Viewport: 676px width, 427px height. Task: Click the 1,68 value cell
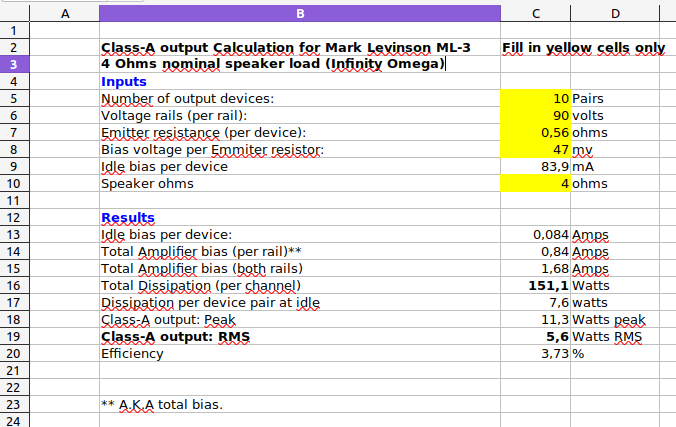click(x=535, y=269)
